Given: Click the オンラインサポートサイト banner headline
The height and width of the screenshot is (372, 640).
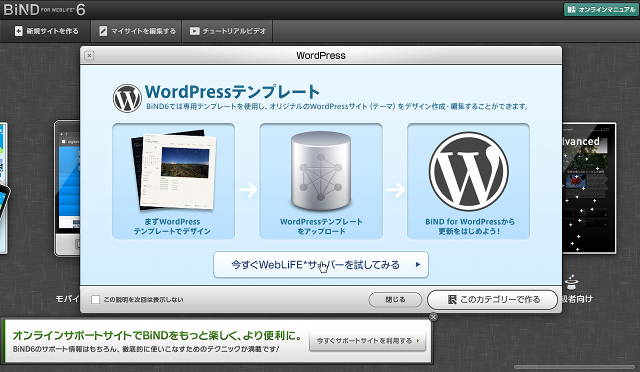Looking at the screenshot, I should click(x=157, y=336).
